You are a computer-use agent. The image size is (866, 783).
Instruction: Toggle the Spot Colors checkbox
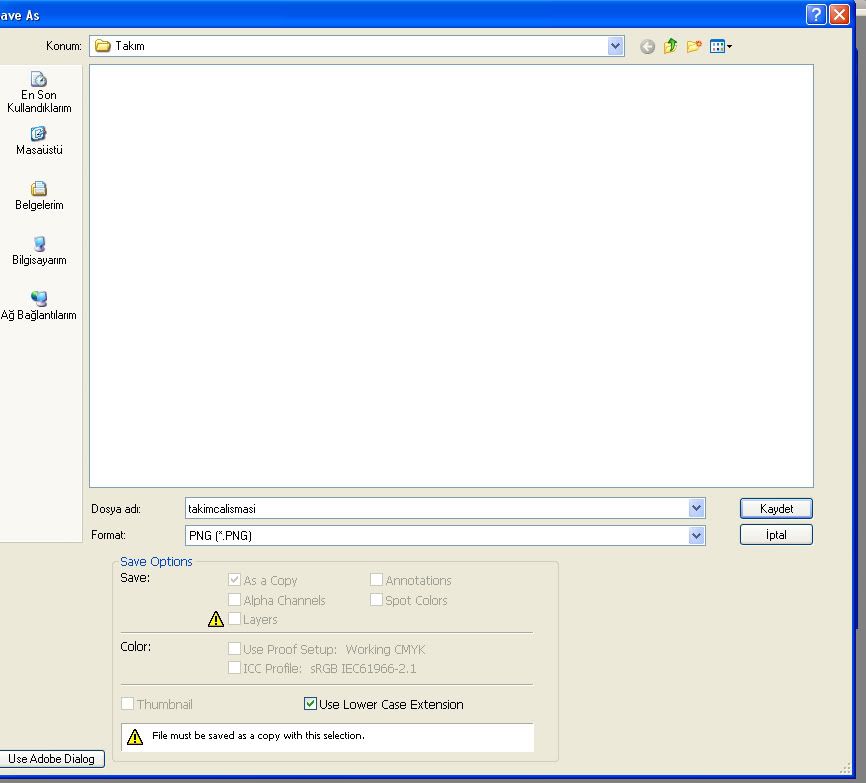376,599
